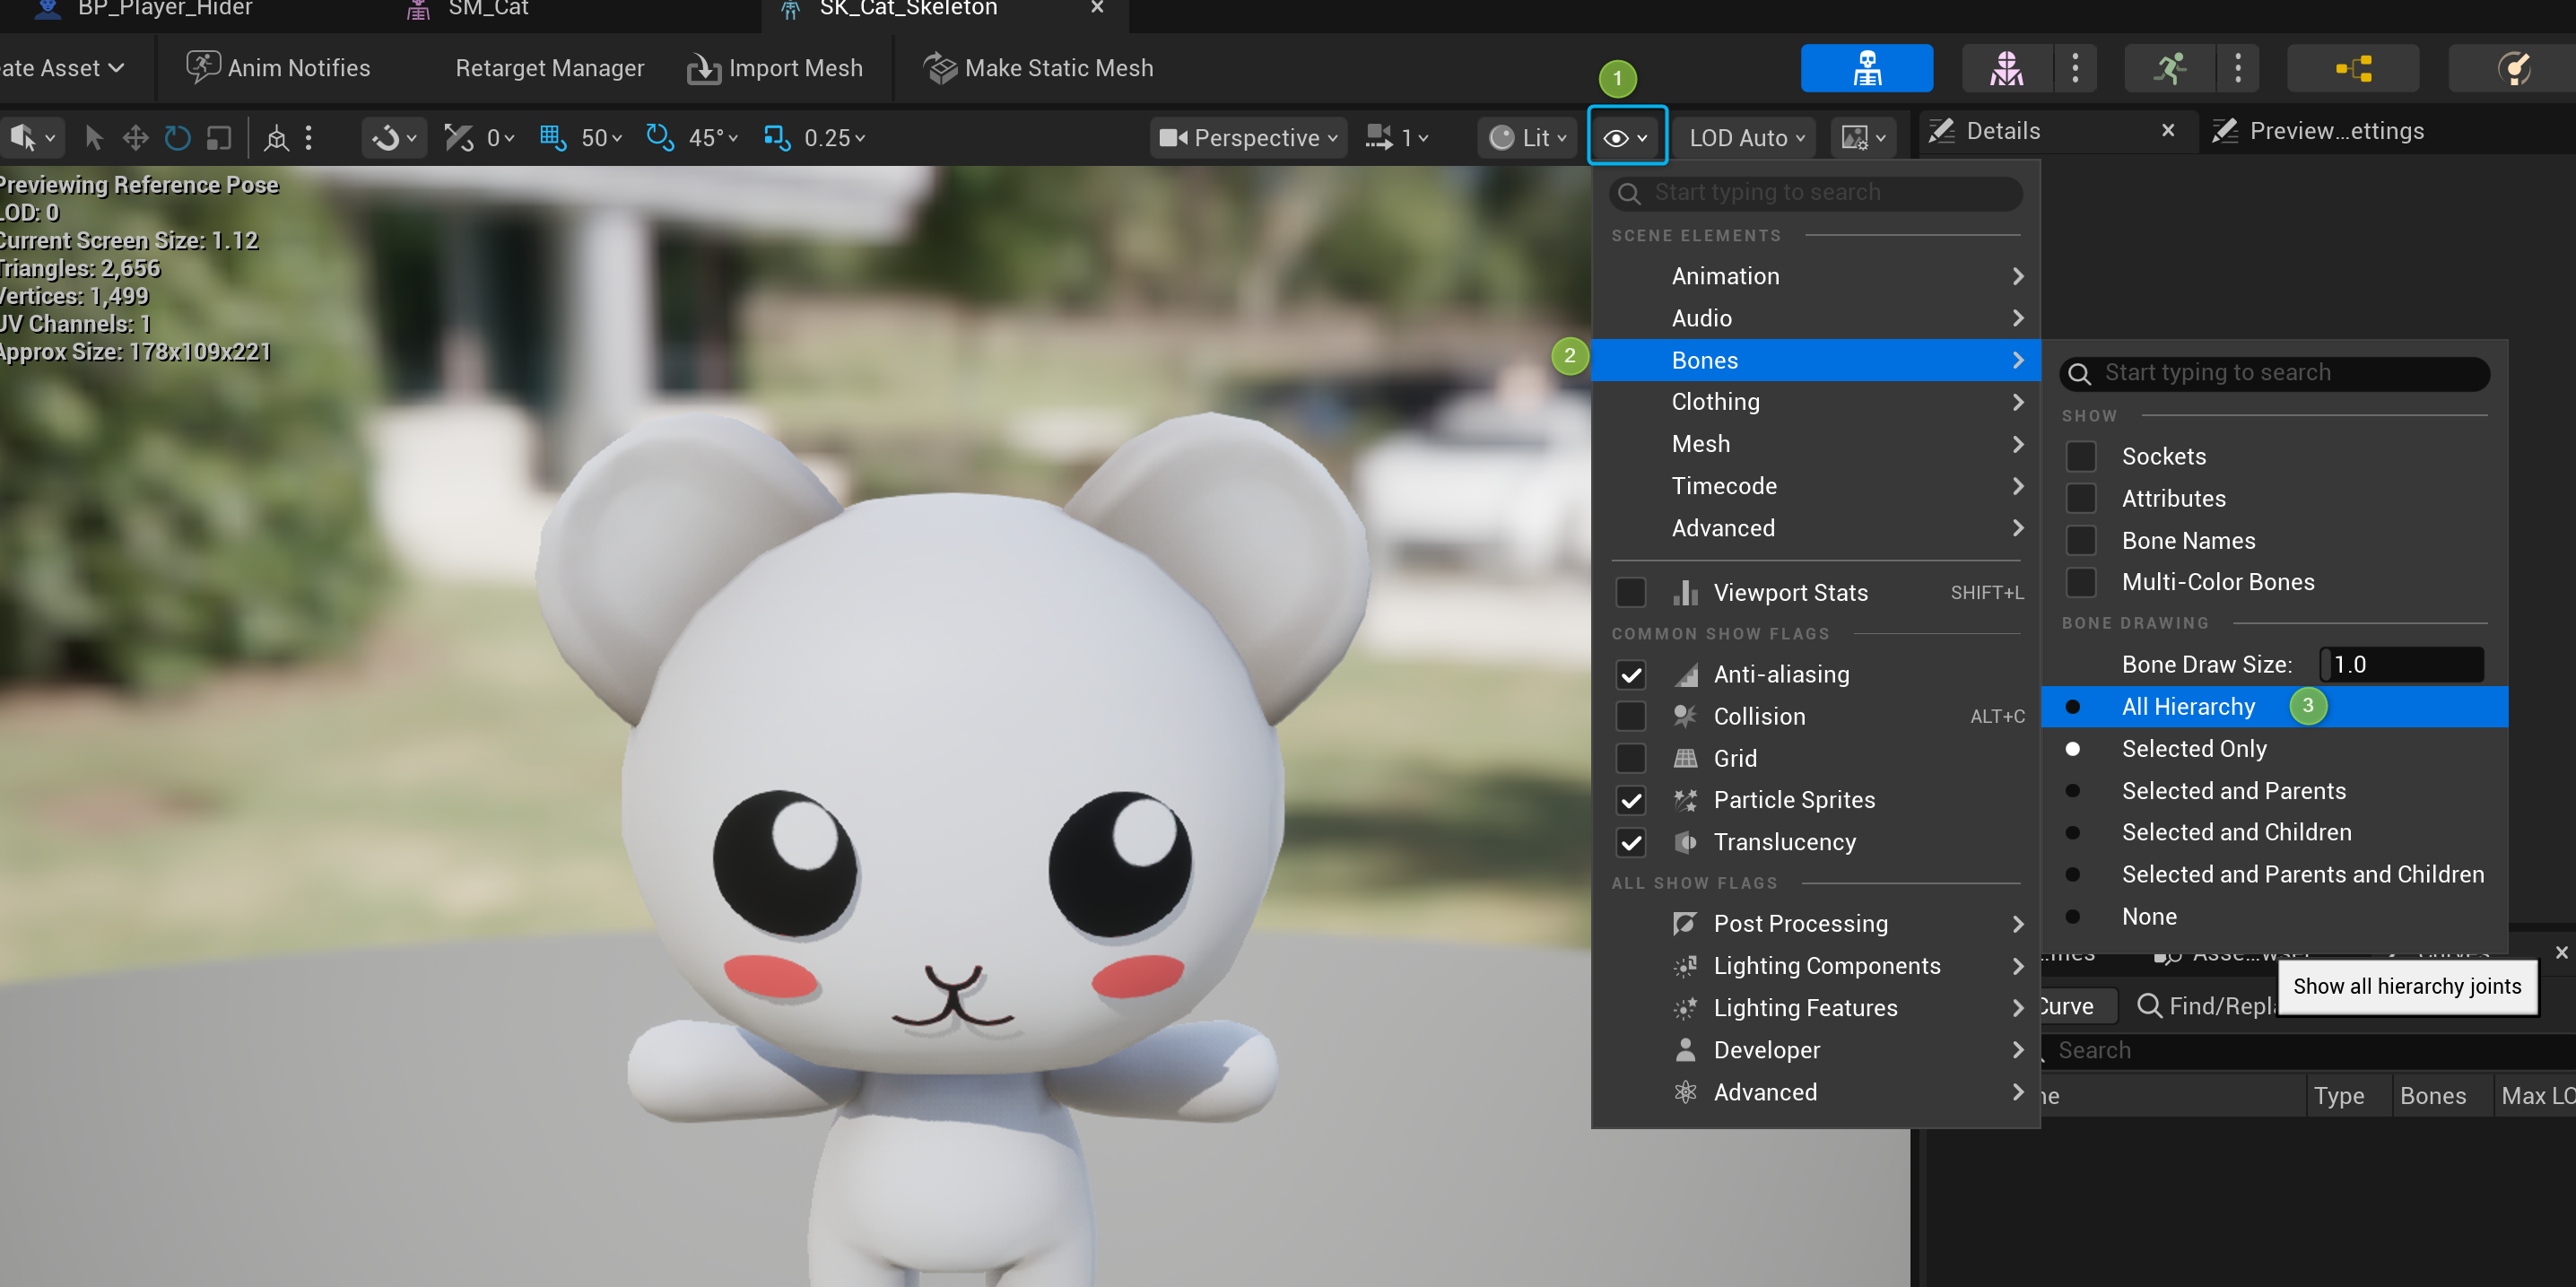The image size is (2576, 1287).
Task: Click Retarget Manager button
Action: [x=549, y=68]
